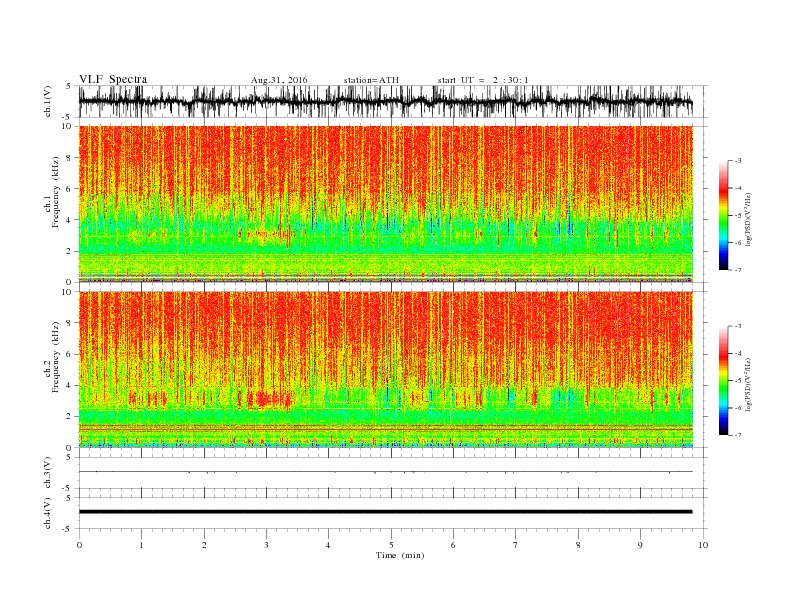
Task: Click the thick black ch.4 trace
Action: click(385, 512)
